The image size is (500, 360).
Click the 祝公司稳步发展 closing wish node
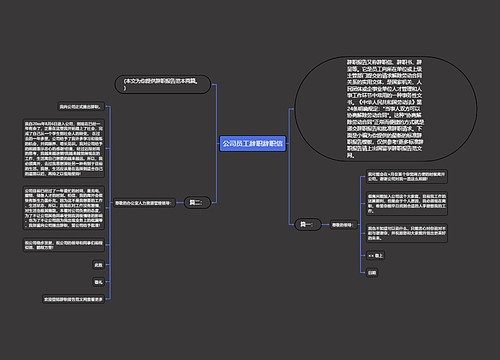tap(64, 245)
